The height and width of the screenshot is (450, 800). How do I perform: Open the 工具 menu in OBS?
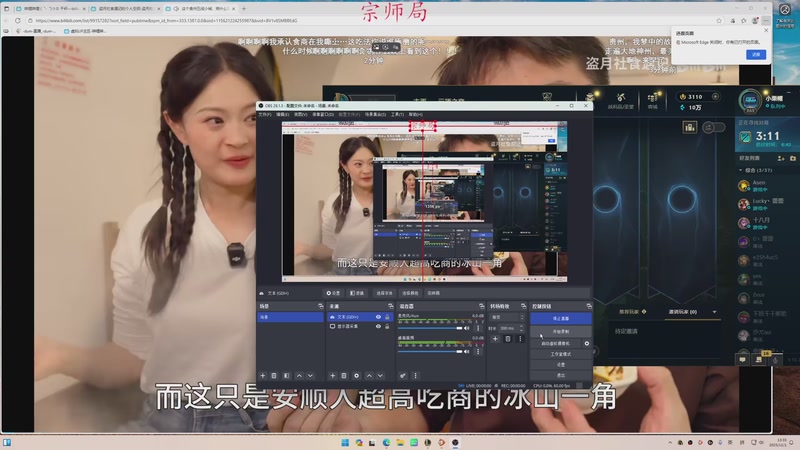tap(397, 114)
